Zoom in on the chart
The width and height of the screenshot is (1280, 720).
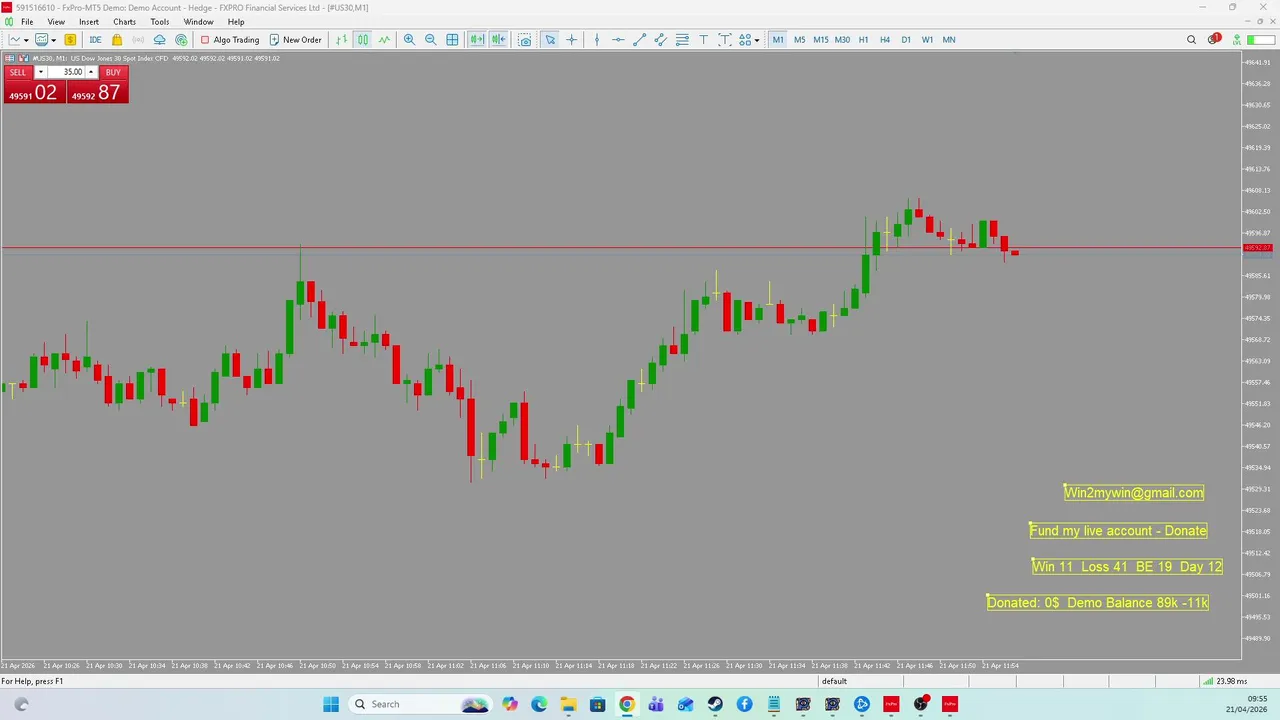409,40
